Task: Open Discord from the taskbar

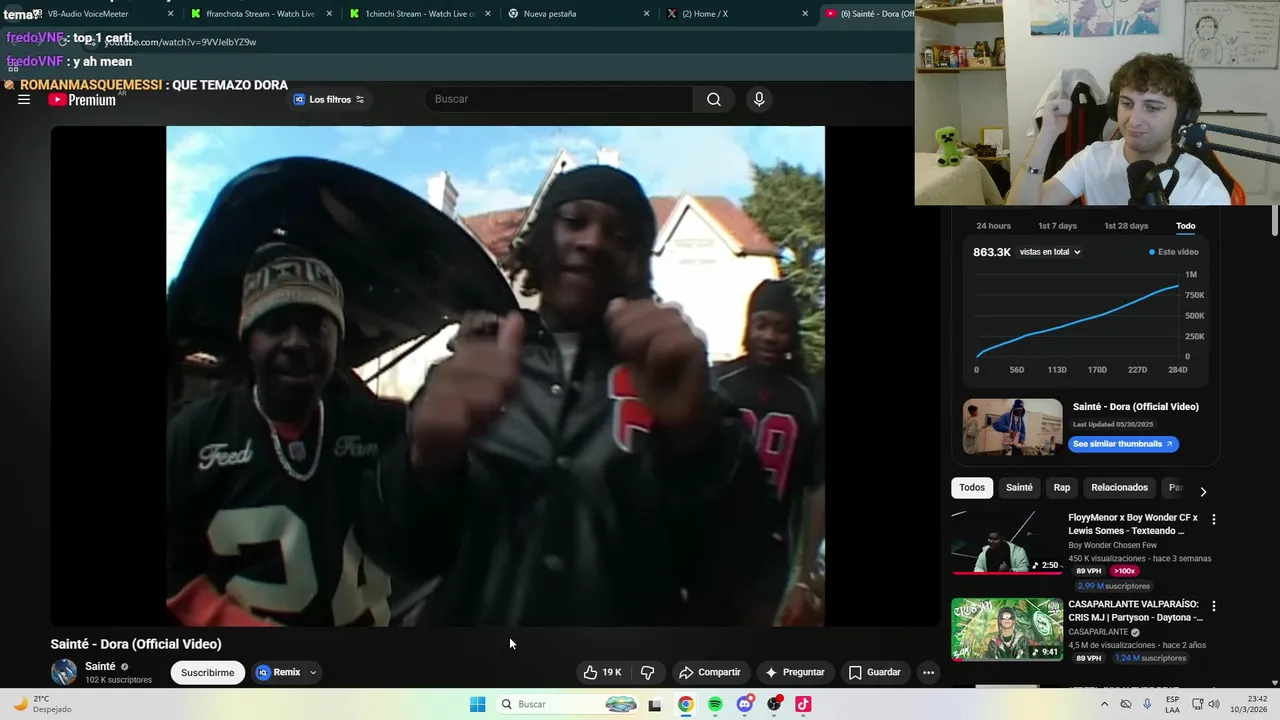Action: point(744,704)
